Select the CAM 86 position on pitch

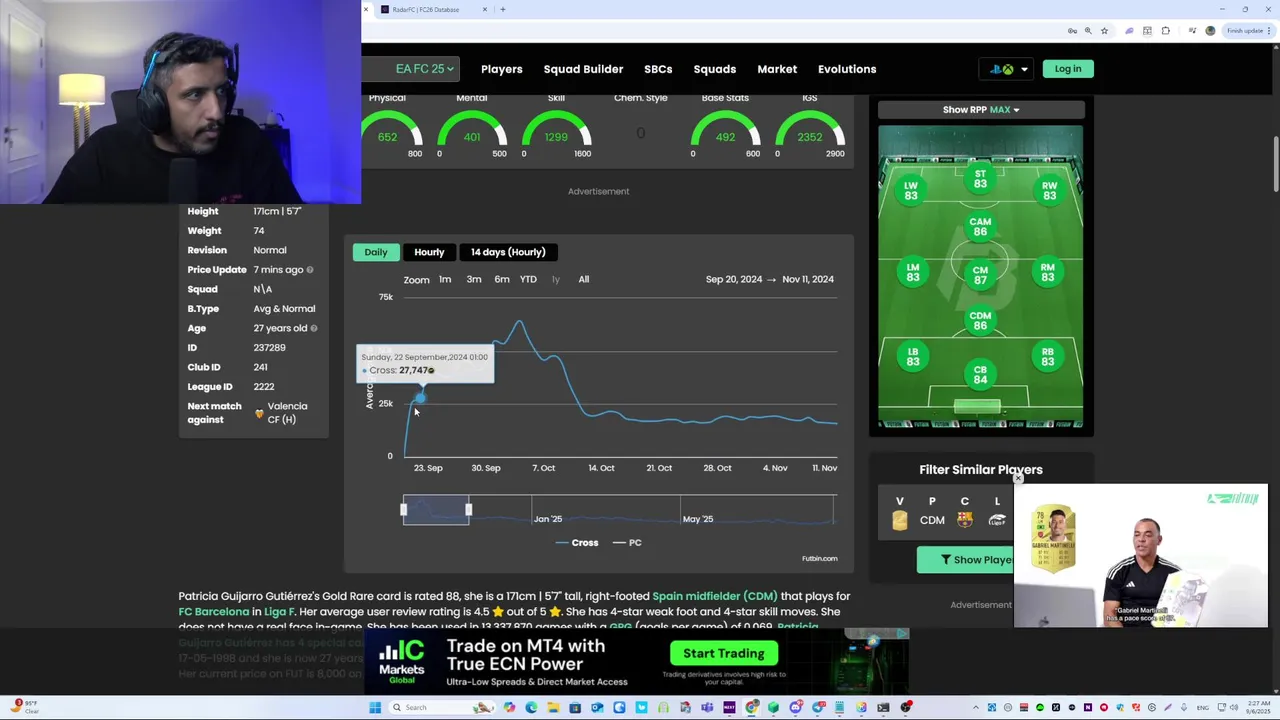980,227
